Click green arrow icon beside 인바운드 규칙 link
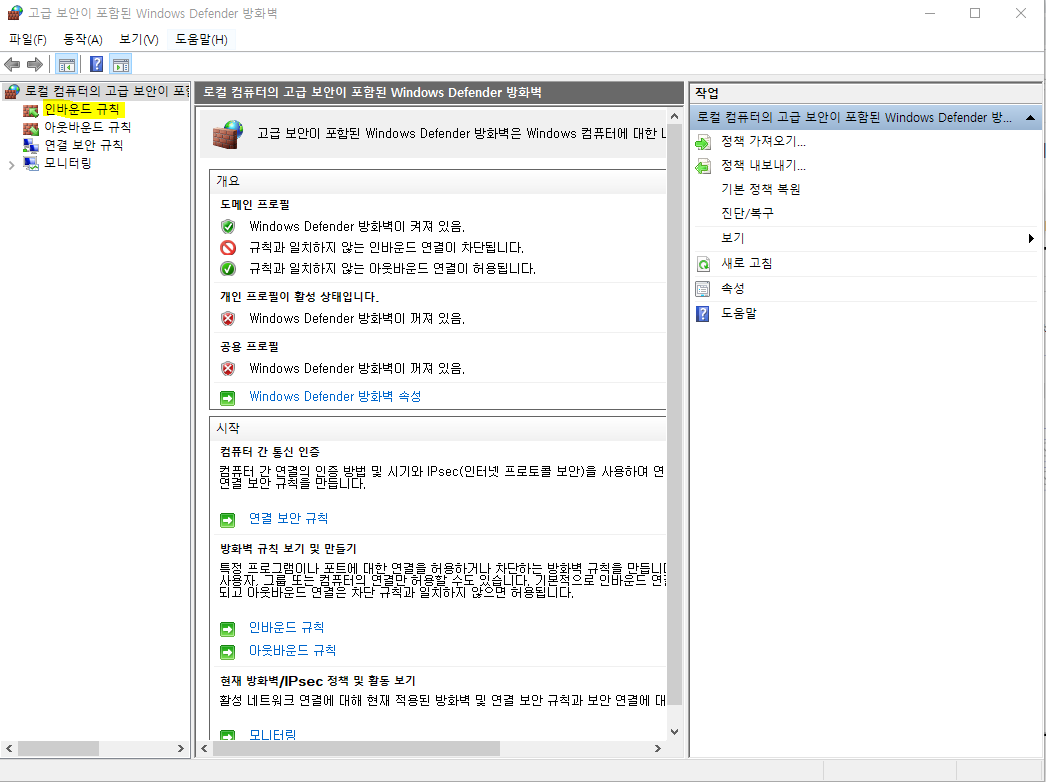This screenshot has width=1046, height=782. tap(227, 629)
